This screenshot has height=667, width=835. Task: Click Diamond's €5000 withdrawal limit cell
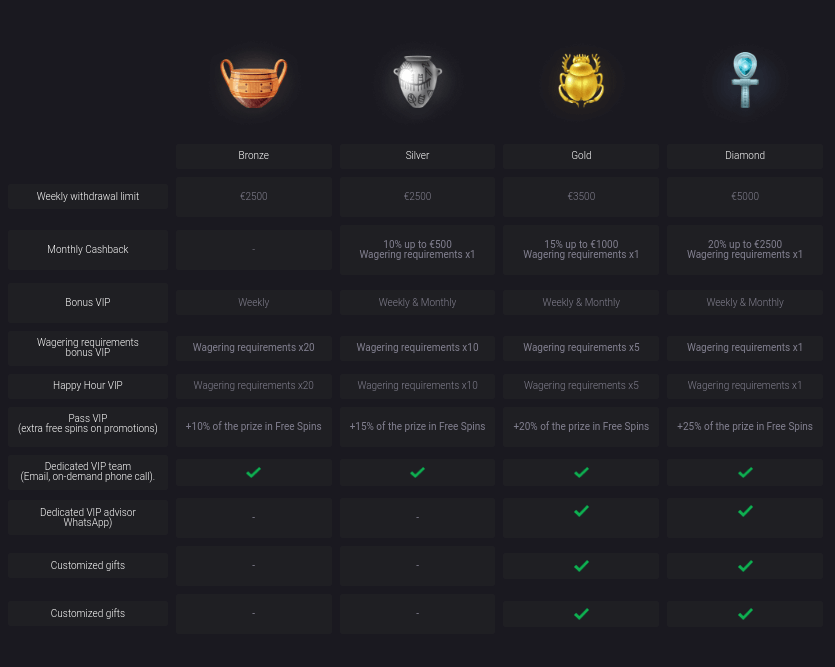(x=745, y=197)
